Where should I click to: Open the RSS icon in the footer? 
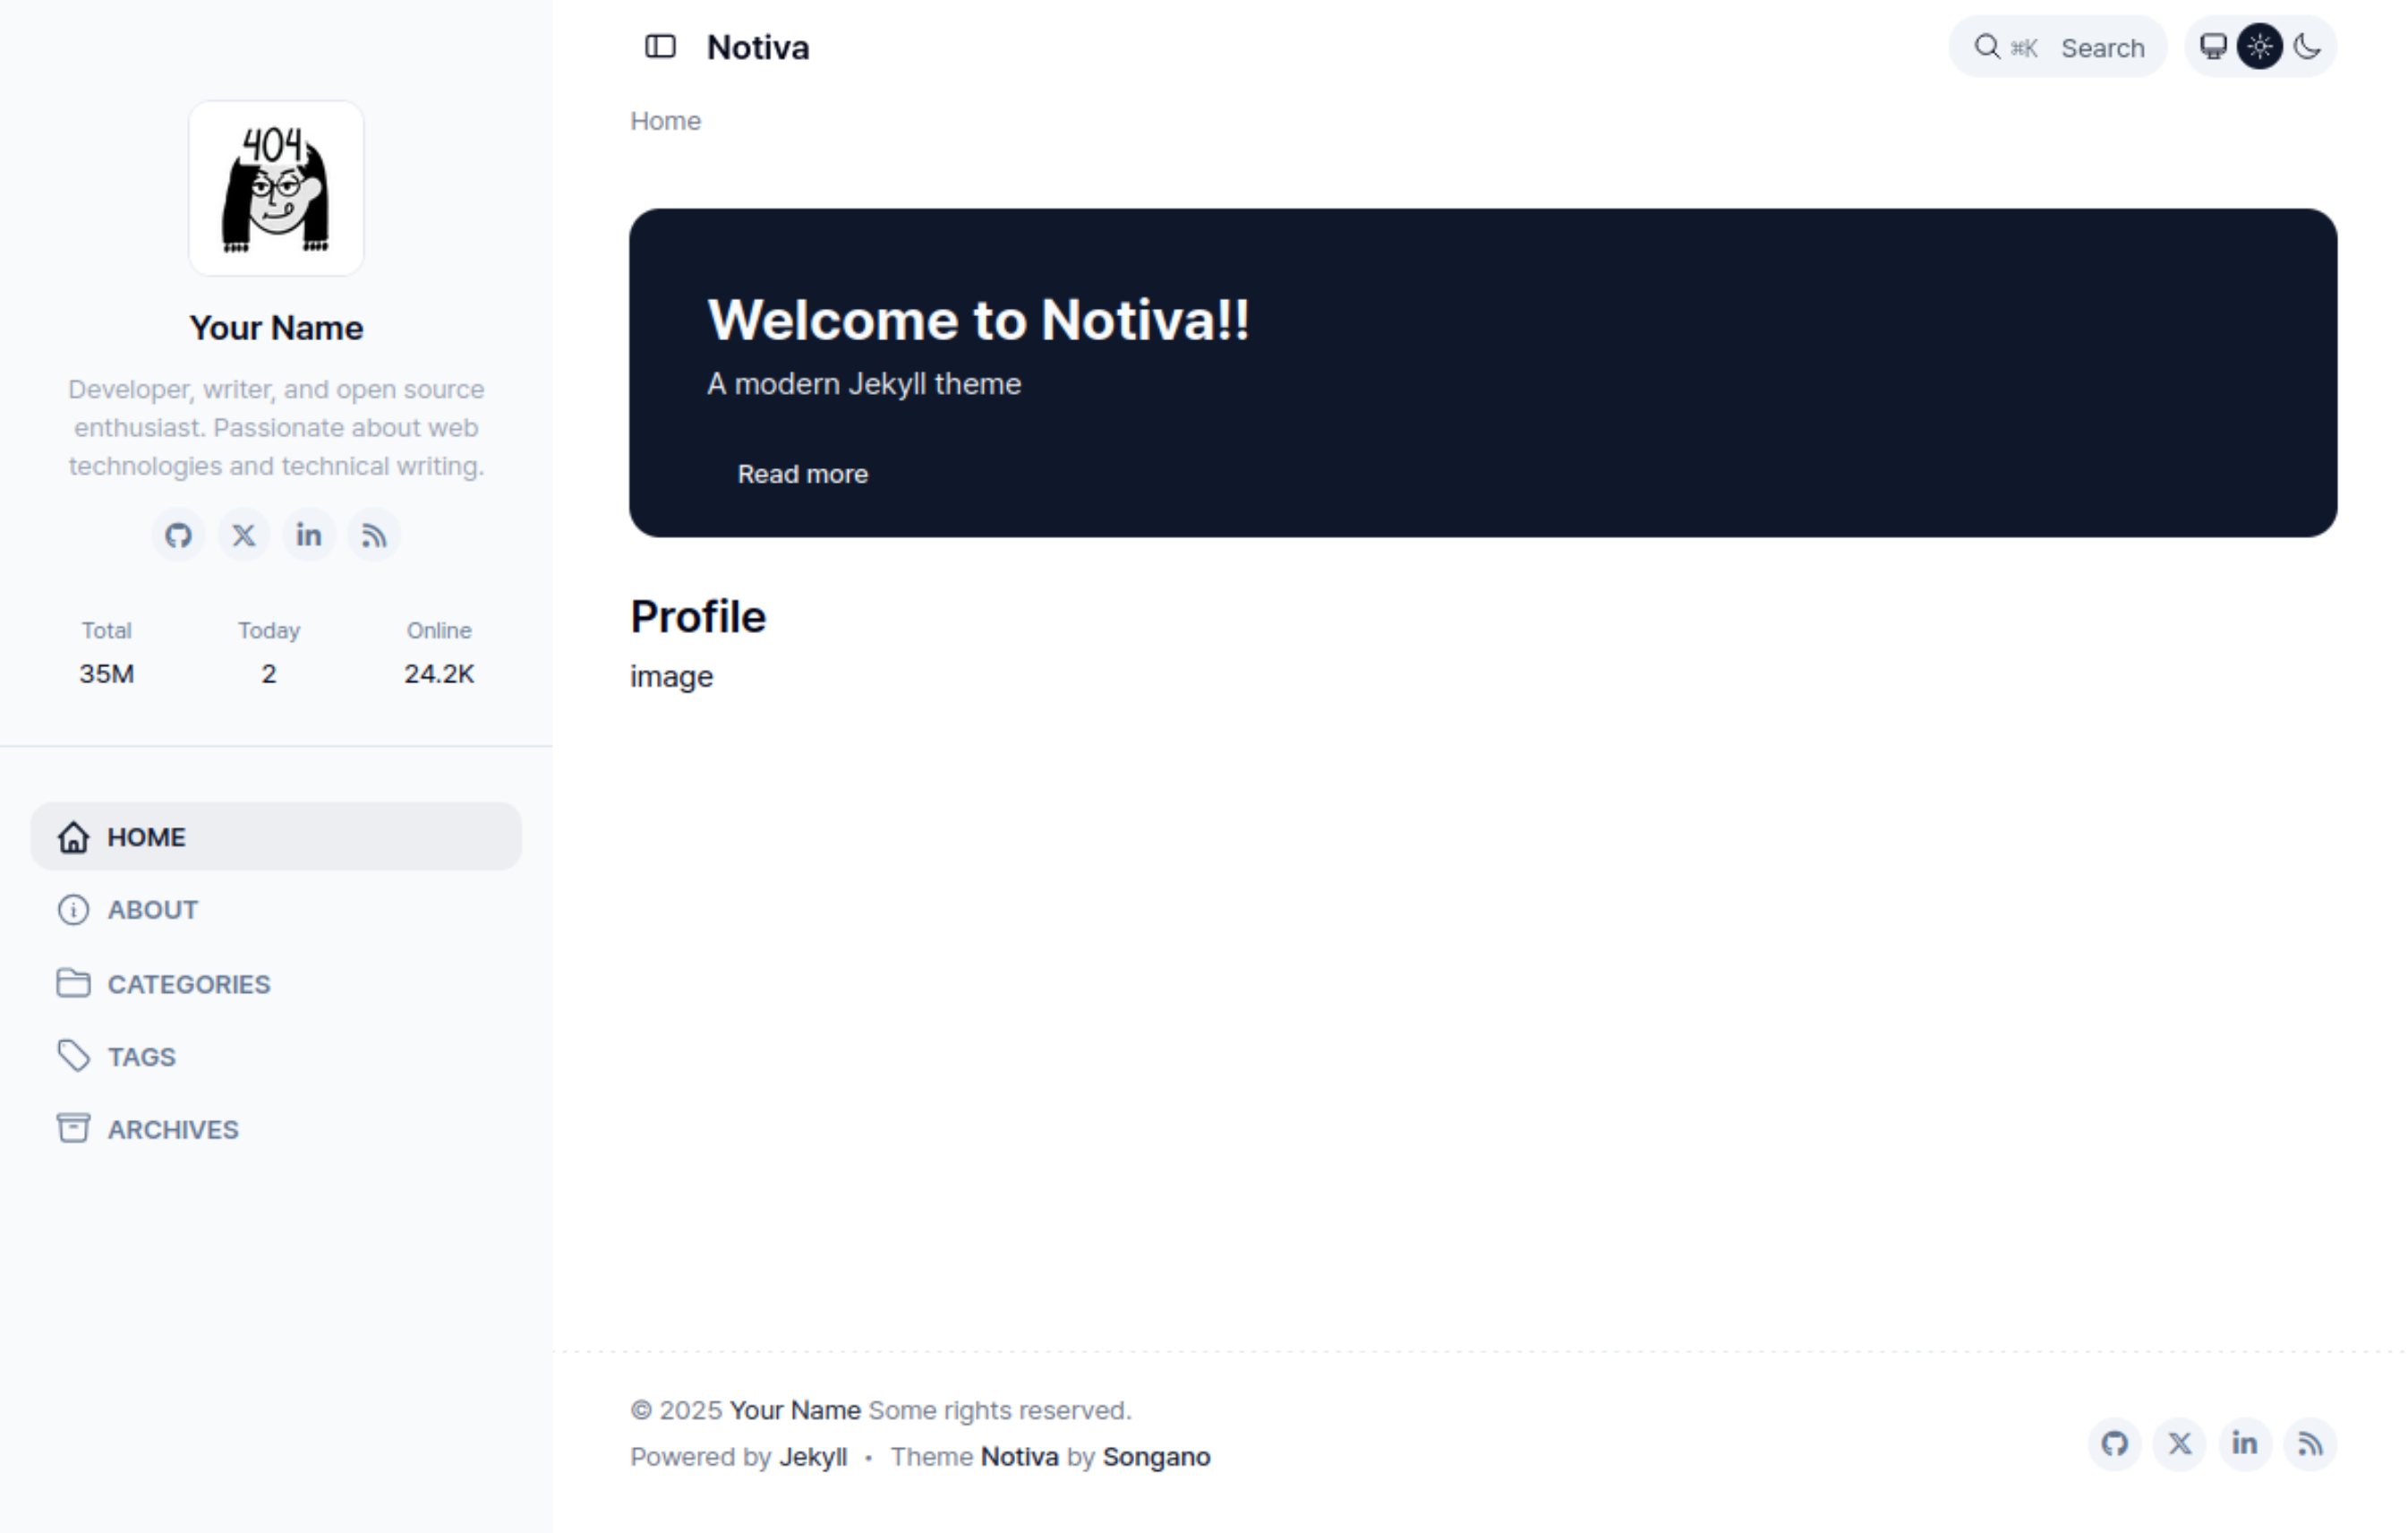pos(2310,1444)
